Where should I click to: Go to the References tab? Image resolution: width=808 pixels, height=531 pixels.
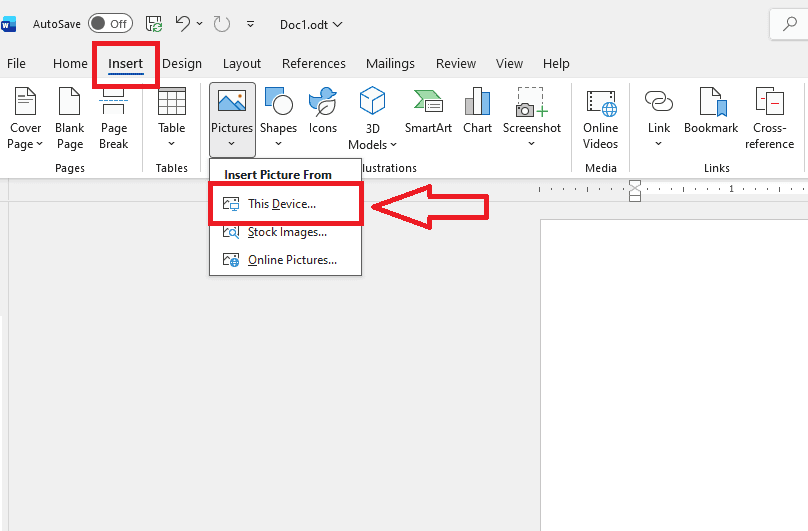[x=313, y=63]
